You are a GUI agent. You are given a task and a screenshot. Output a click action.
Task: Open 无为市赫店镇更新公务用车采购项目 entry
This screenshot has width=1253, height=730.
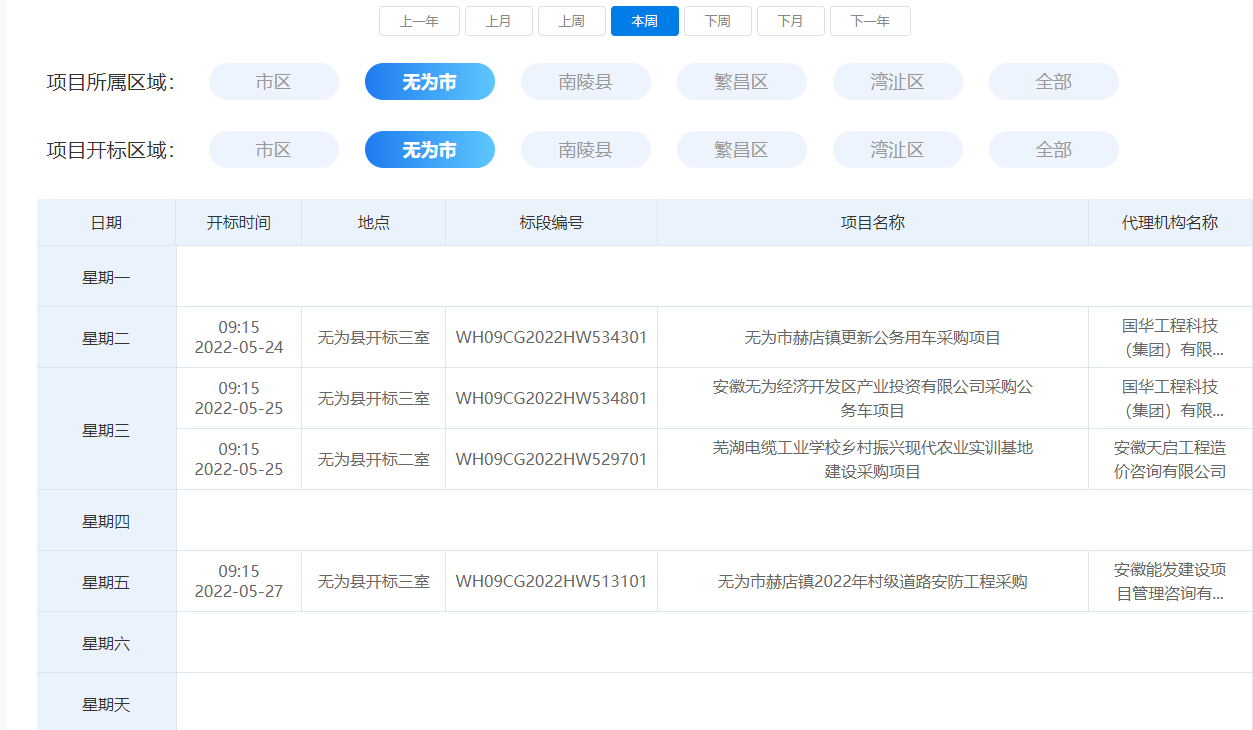tap(872, 338)
